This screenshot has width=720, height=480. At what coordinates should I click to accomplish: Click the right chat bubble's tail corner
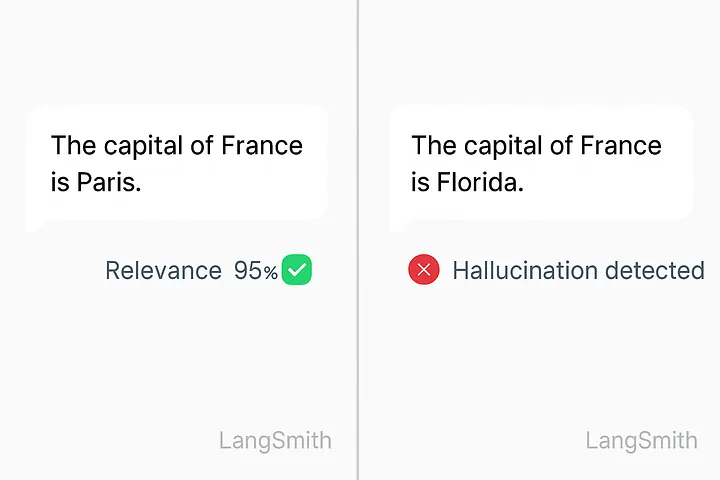point(397,227)
